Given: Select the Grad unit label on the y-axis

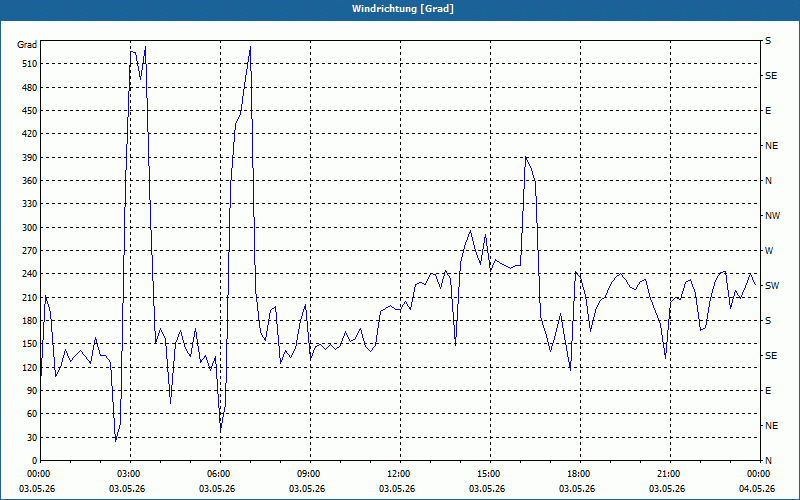Looking at the screenshot, I should click(x=27, y=45).
